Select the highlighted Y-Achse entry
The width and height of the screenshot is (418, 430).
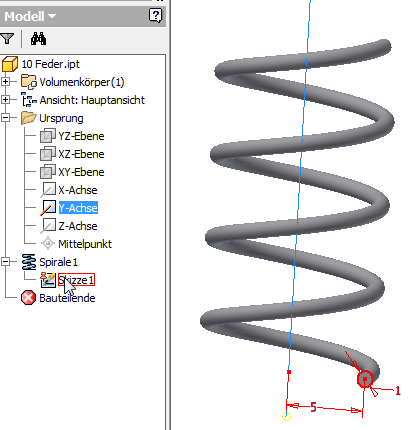coord(78,208)
